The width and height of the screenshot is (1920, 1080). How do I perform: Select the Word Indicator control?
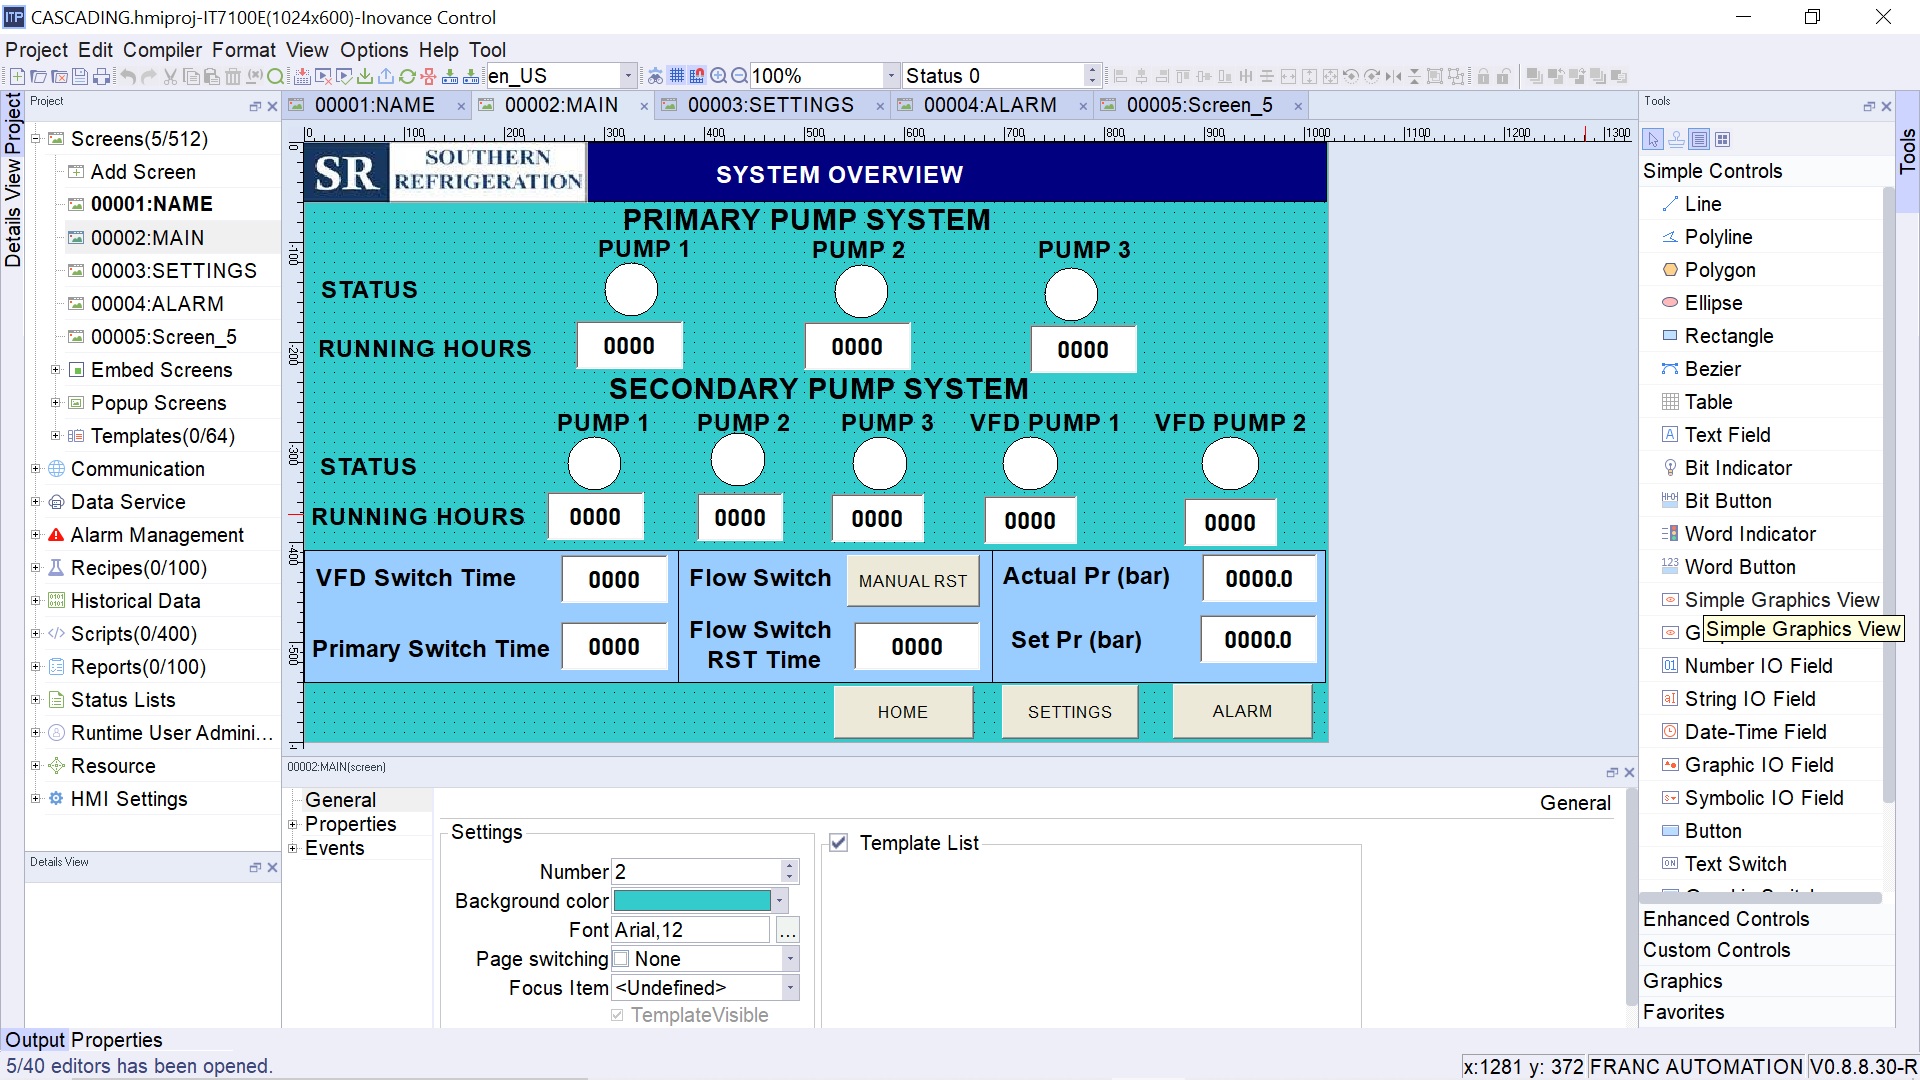1749,534
